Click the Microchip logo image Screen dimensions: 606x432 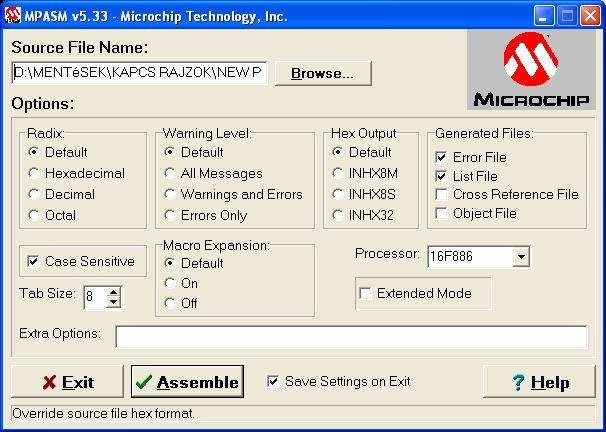pyautogui.click(x=531, y=70)
